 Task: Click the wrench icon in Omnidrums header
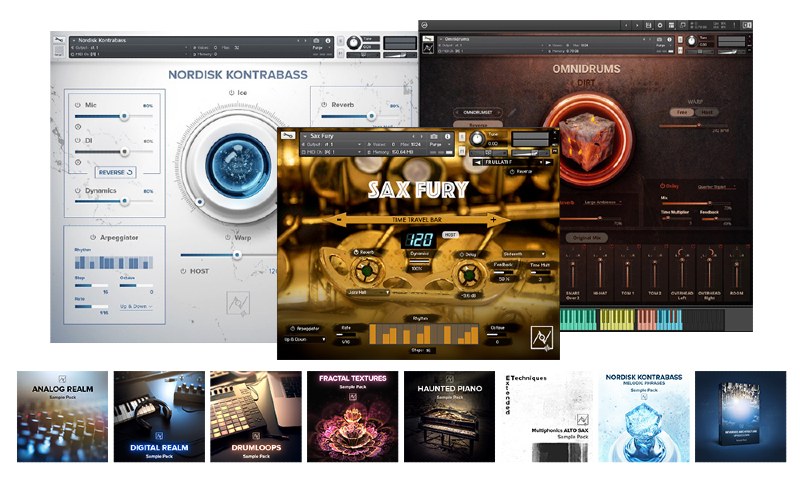point(428,39)
